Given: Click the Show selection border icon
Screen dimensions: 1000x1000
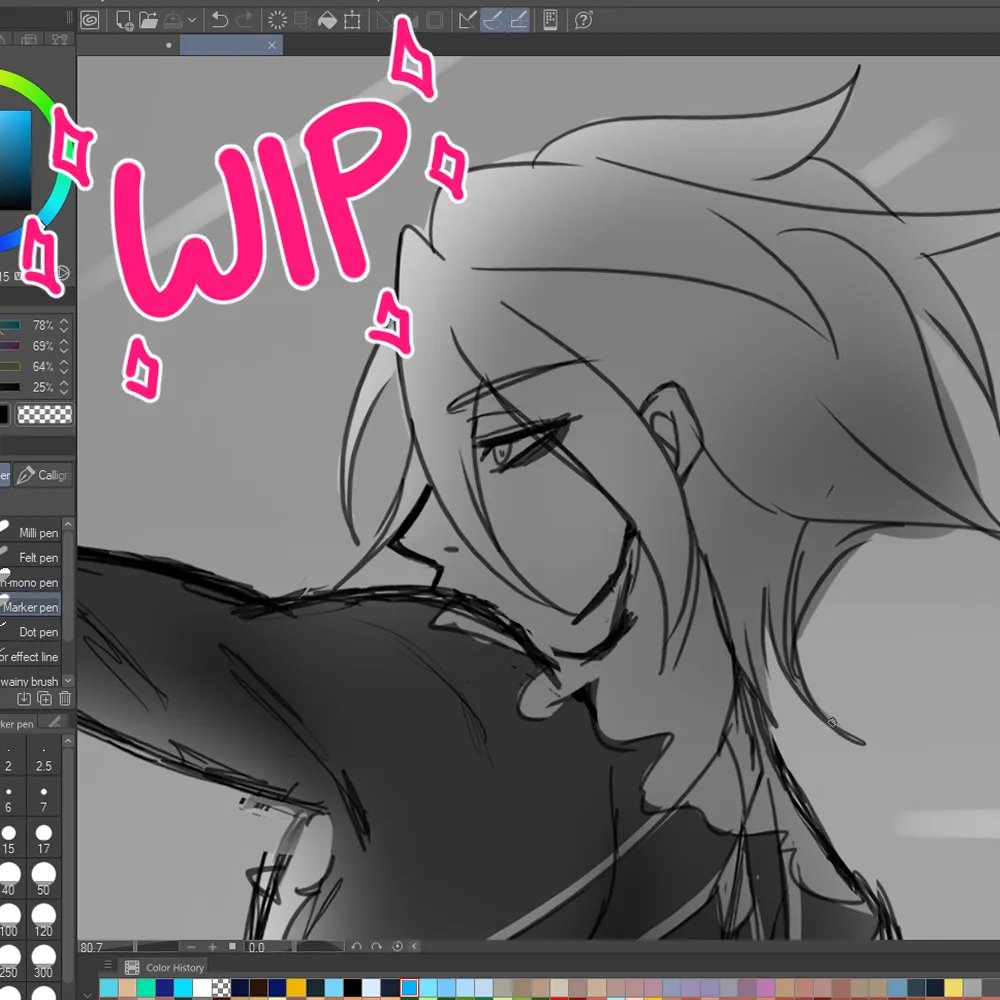Looking at the screenshot, I should coord(435,20).
